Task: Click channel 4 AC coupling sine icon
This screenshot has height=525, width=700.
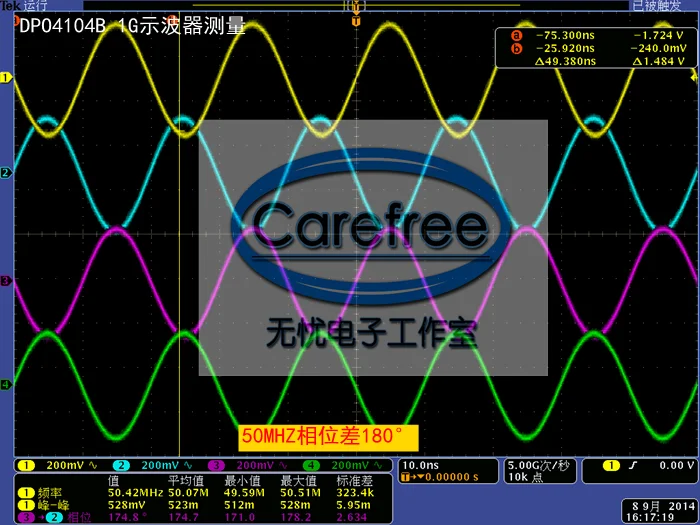Action: pos(378,466)
